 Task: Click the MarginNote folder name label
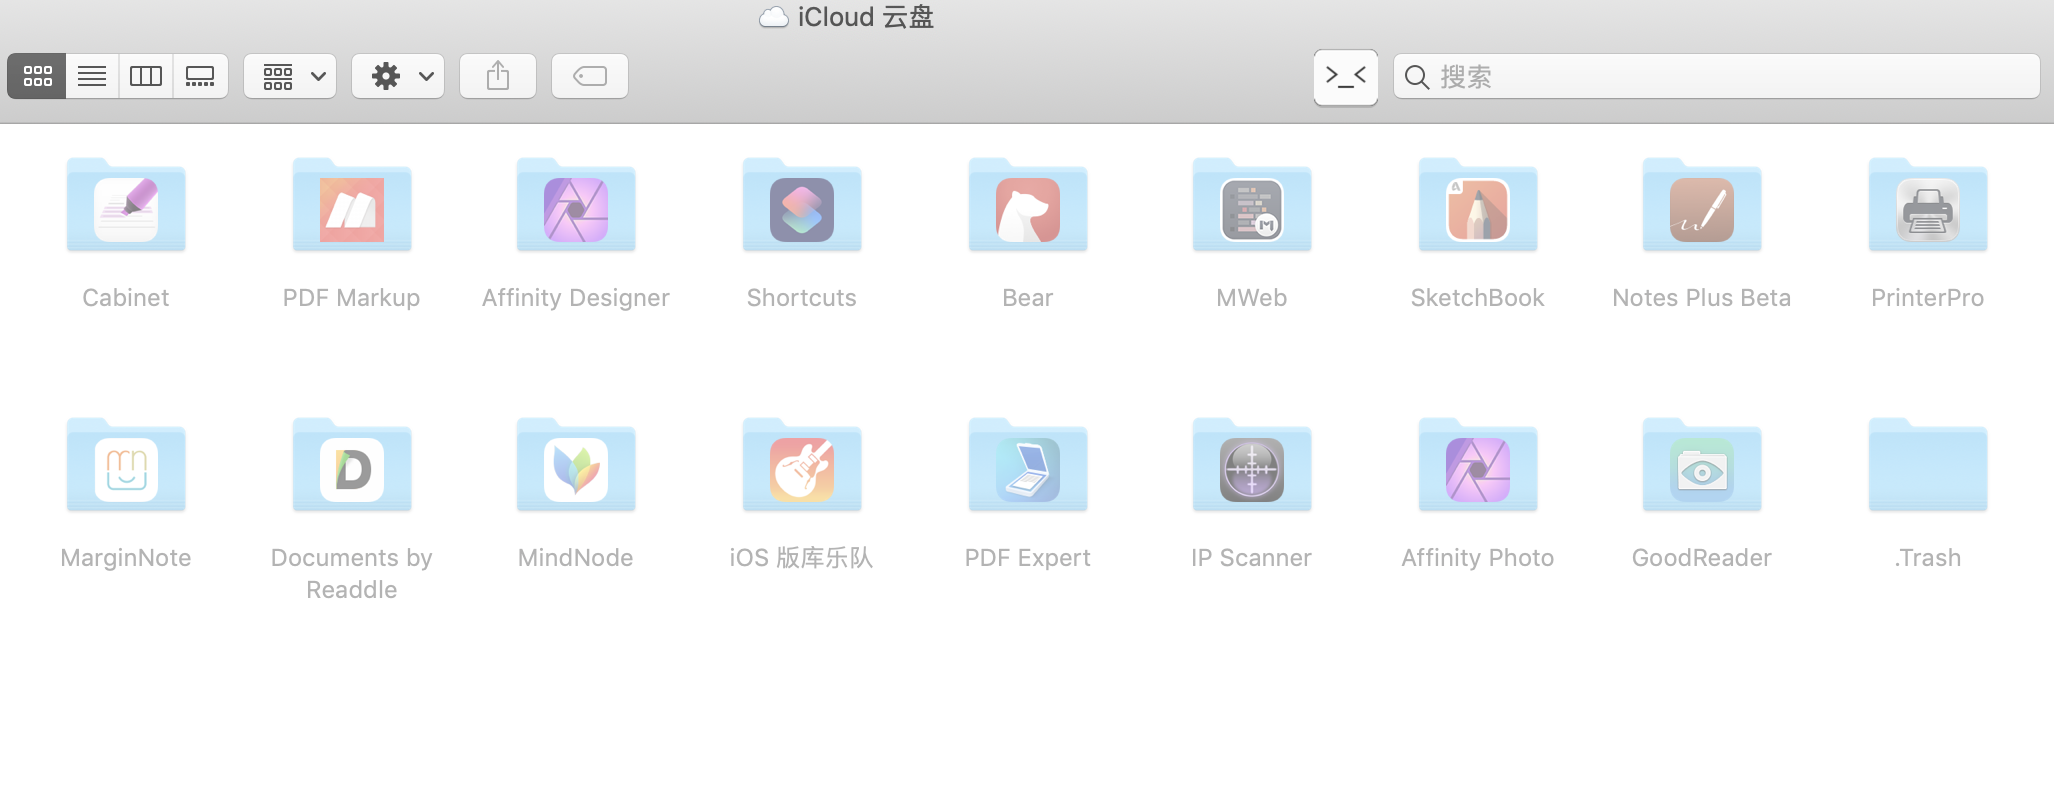click(126, 558)
